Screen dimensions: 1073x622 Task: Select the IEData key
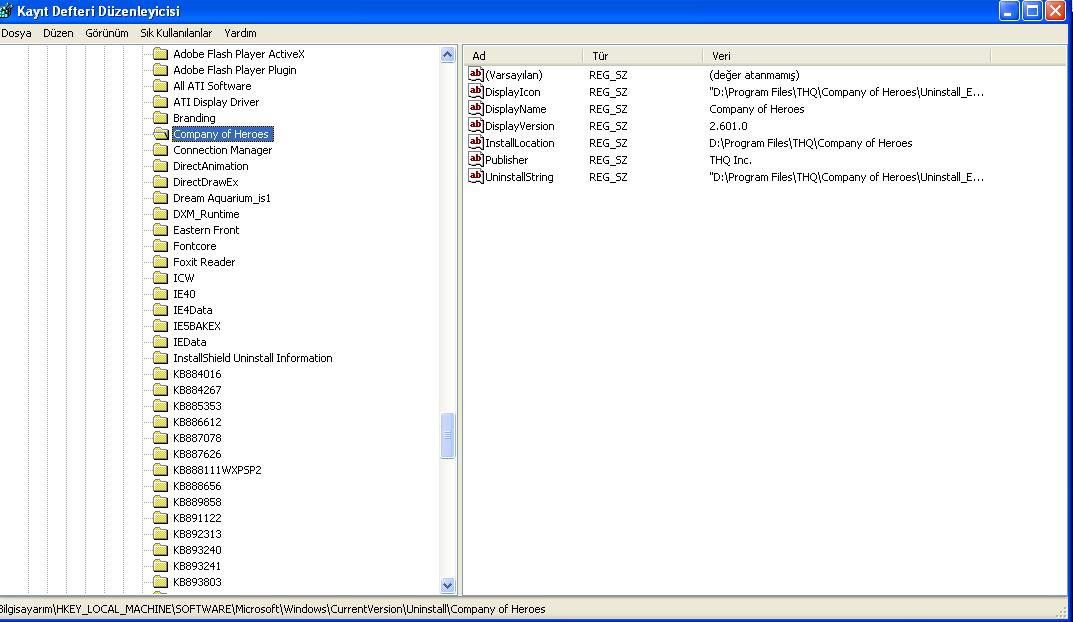coord(190,342)
